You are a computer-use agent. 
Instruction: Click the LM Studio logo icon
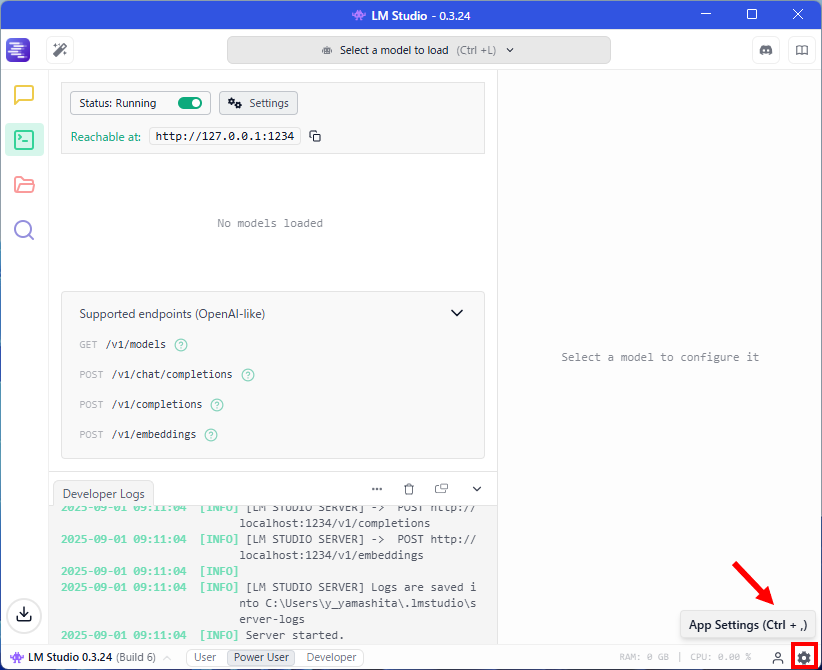18,50
